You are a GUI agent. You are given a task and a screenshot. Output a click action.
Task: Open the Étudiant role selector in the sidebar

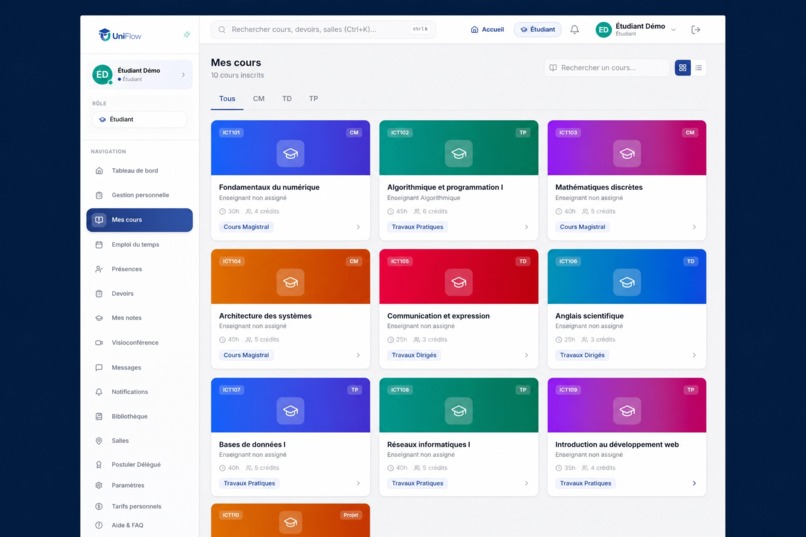(x=139, y=119)
